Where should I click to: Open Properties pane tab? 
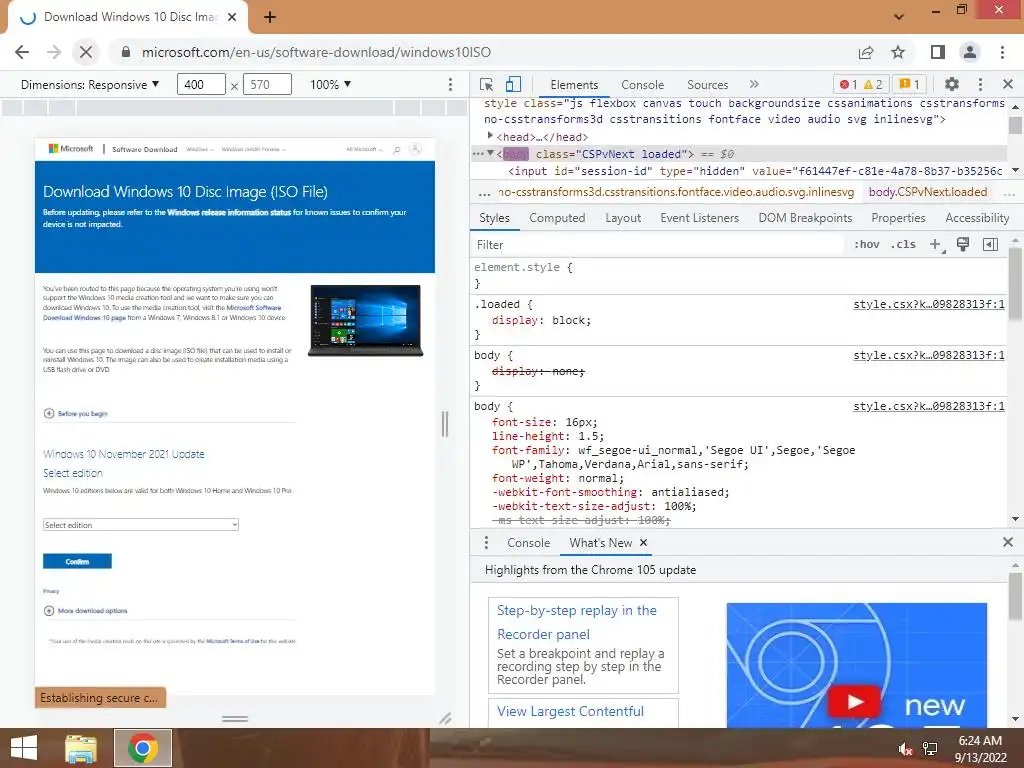tap(898, 218)
